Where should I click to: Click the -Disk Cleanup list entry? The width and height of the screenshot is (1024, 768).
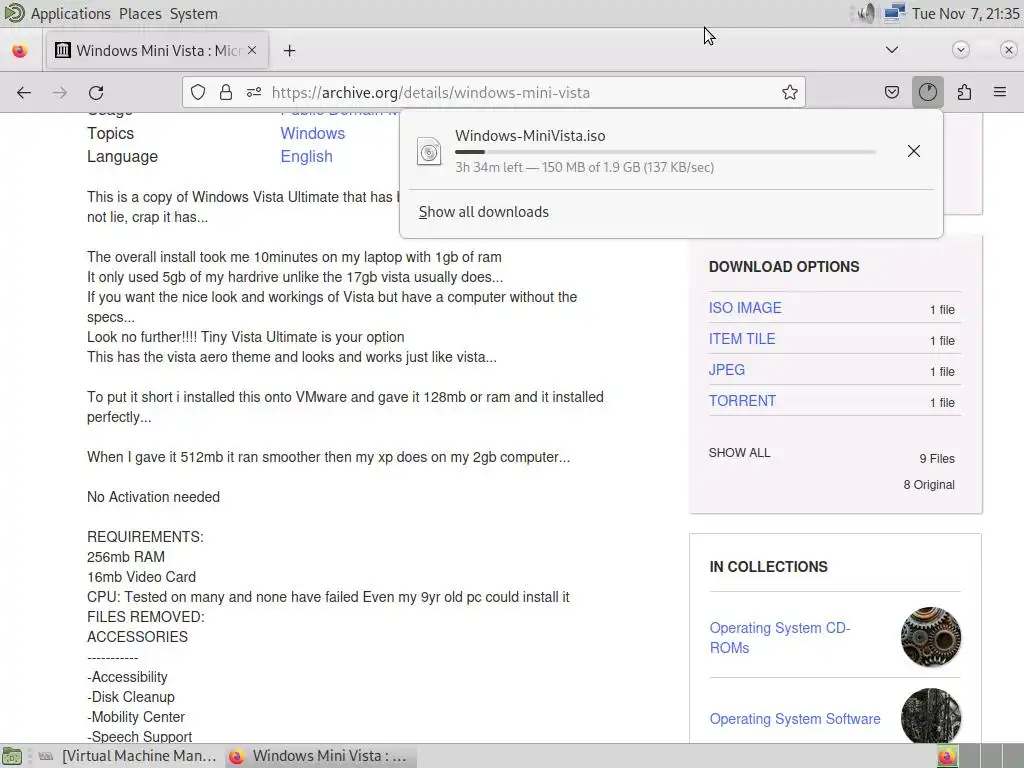tap(131, 697)
